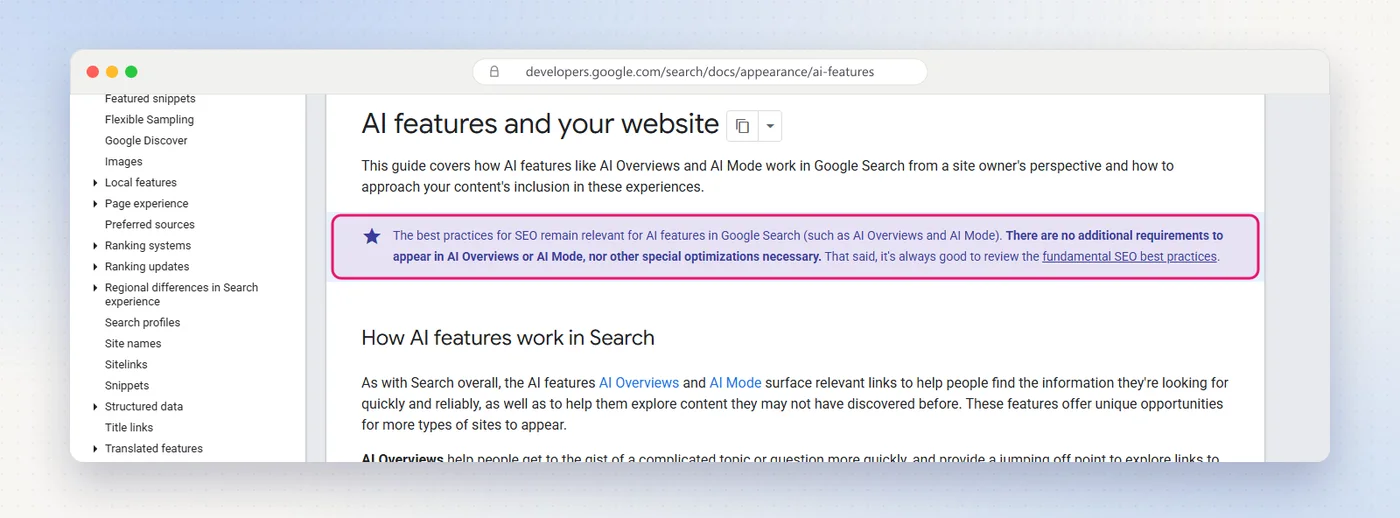Screen dimensions: 1400x518
Task: Click the AI features and your website heading
Action: [x=540, y=124]
